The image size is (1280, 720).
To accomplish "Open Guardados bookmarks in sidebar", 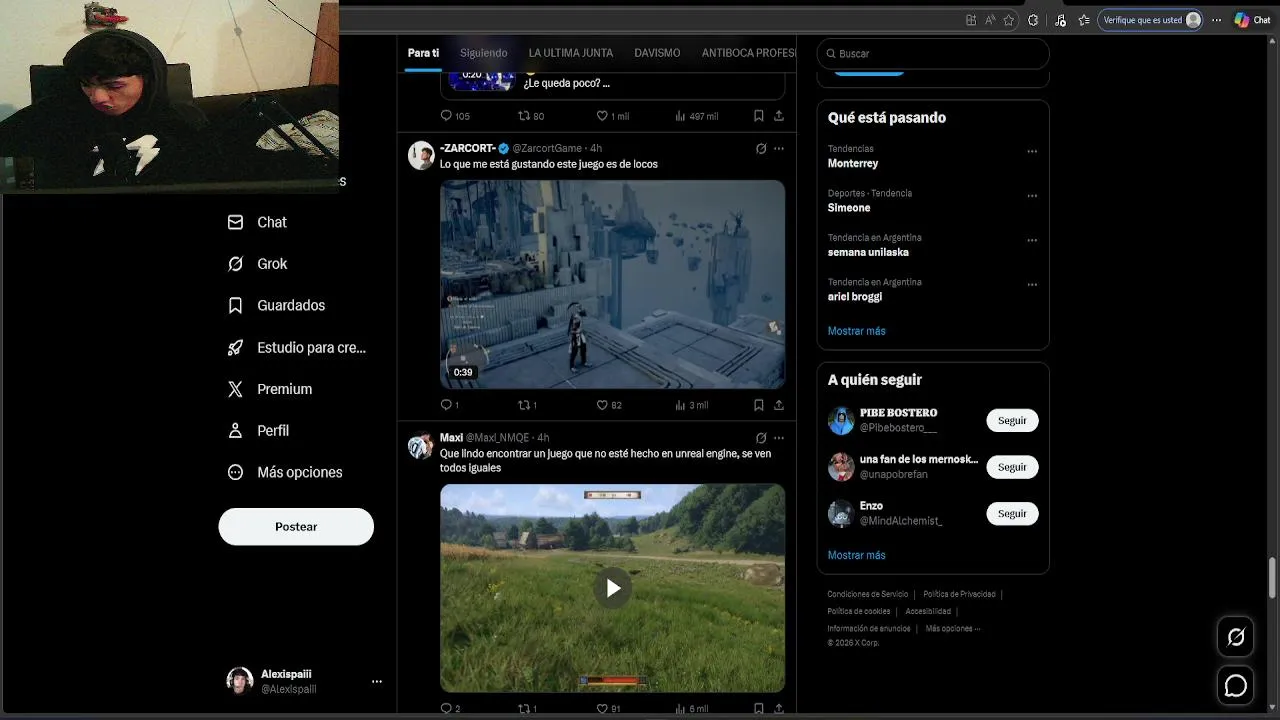I will click(x=276, y=305).
